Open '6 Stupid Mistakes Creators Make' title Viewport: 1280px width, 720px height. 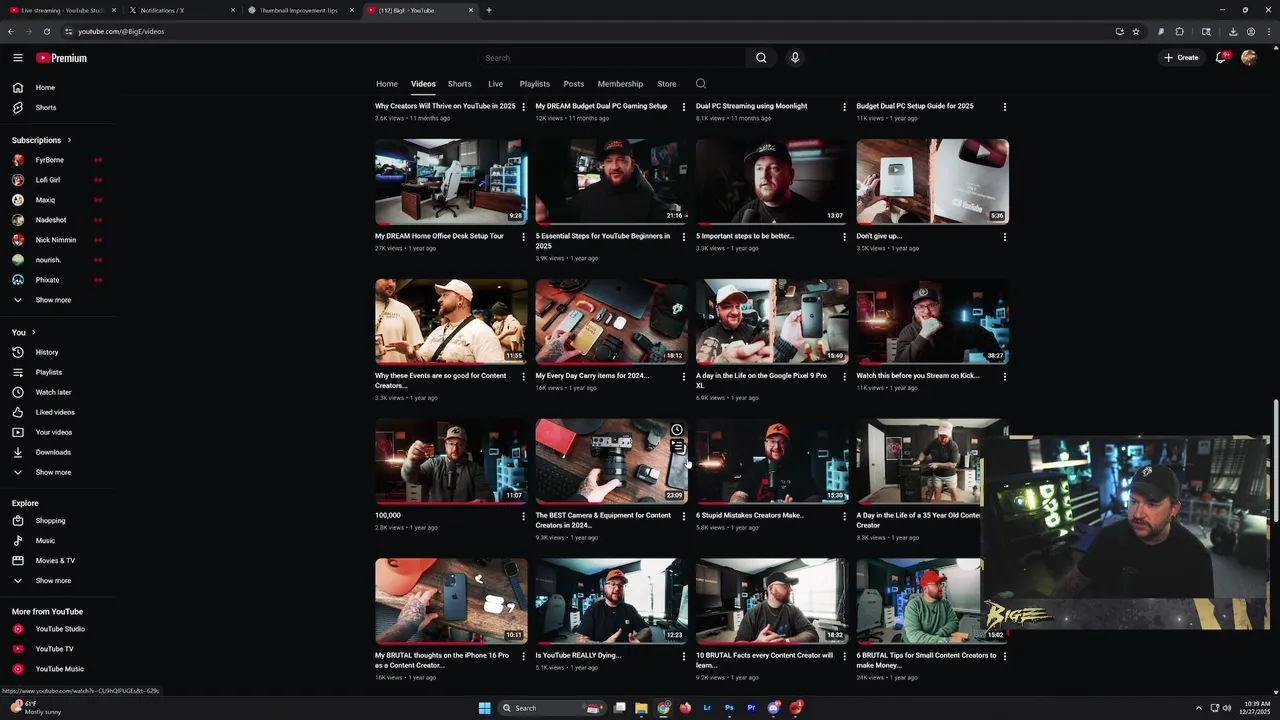tap(750, 516)
